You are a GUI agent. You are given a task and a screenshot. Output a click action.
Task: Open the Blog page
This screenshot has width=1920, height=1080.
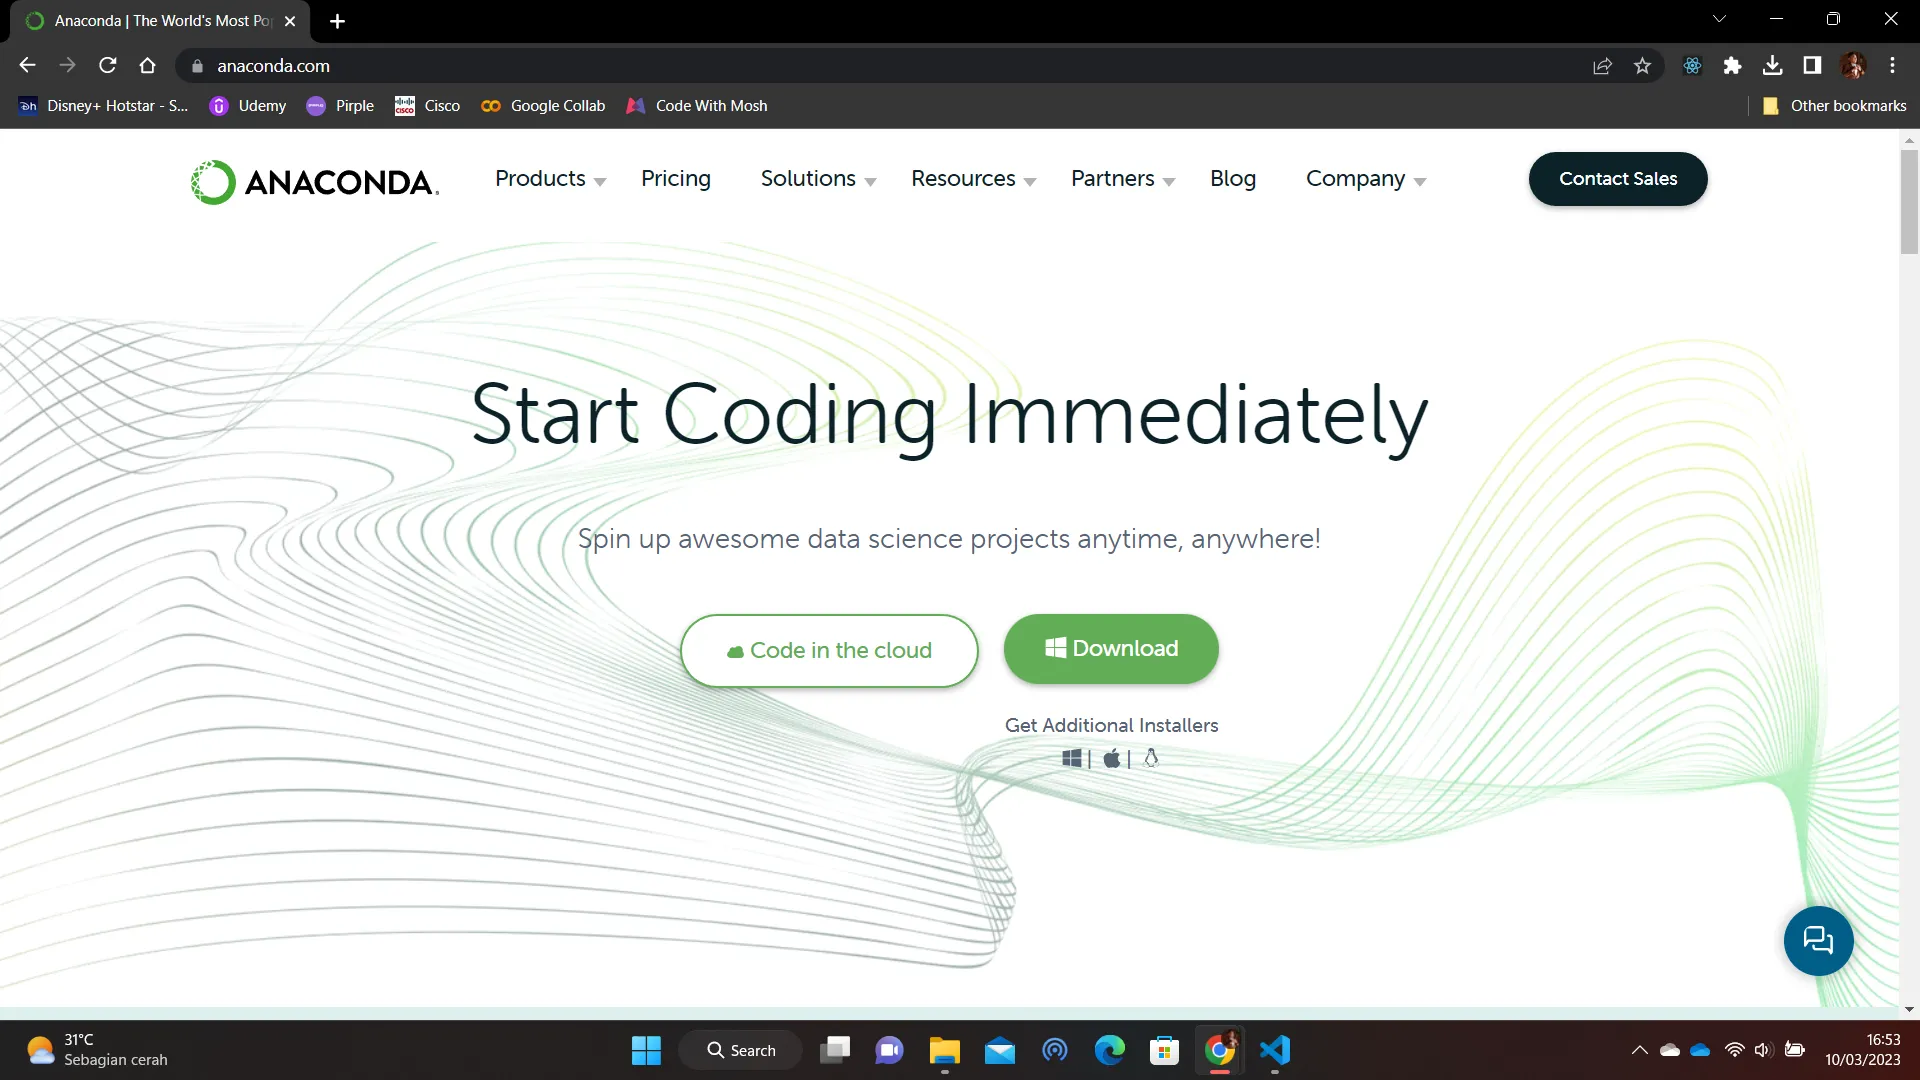point(1233,179)
